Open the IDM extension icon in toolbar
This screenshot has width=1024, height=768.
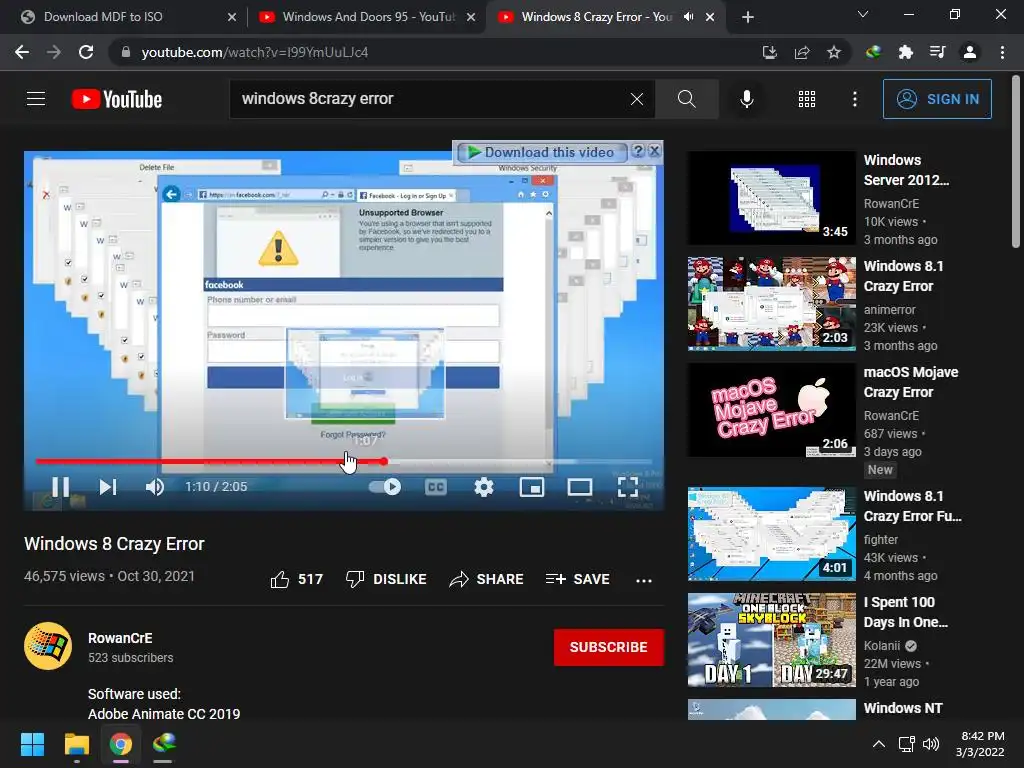click(x=873, y=52)
